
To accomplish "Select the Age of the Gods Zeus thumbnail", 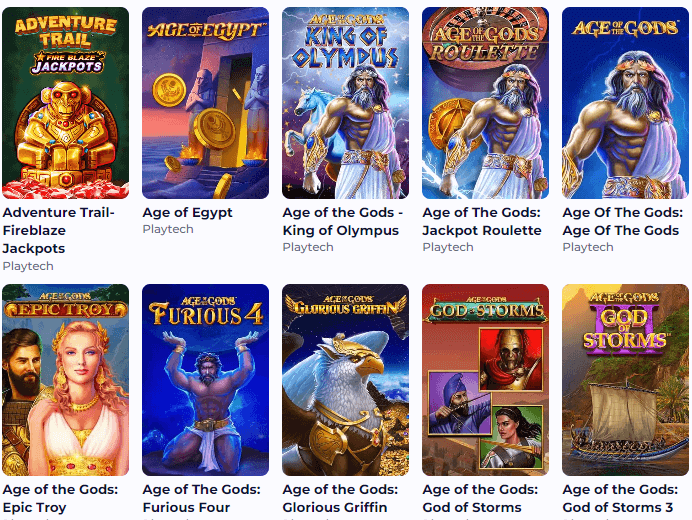I will 625,103.
